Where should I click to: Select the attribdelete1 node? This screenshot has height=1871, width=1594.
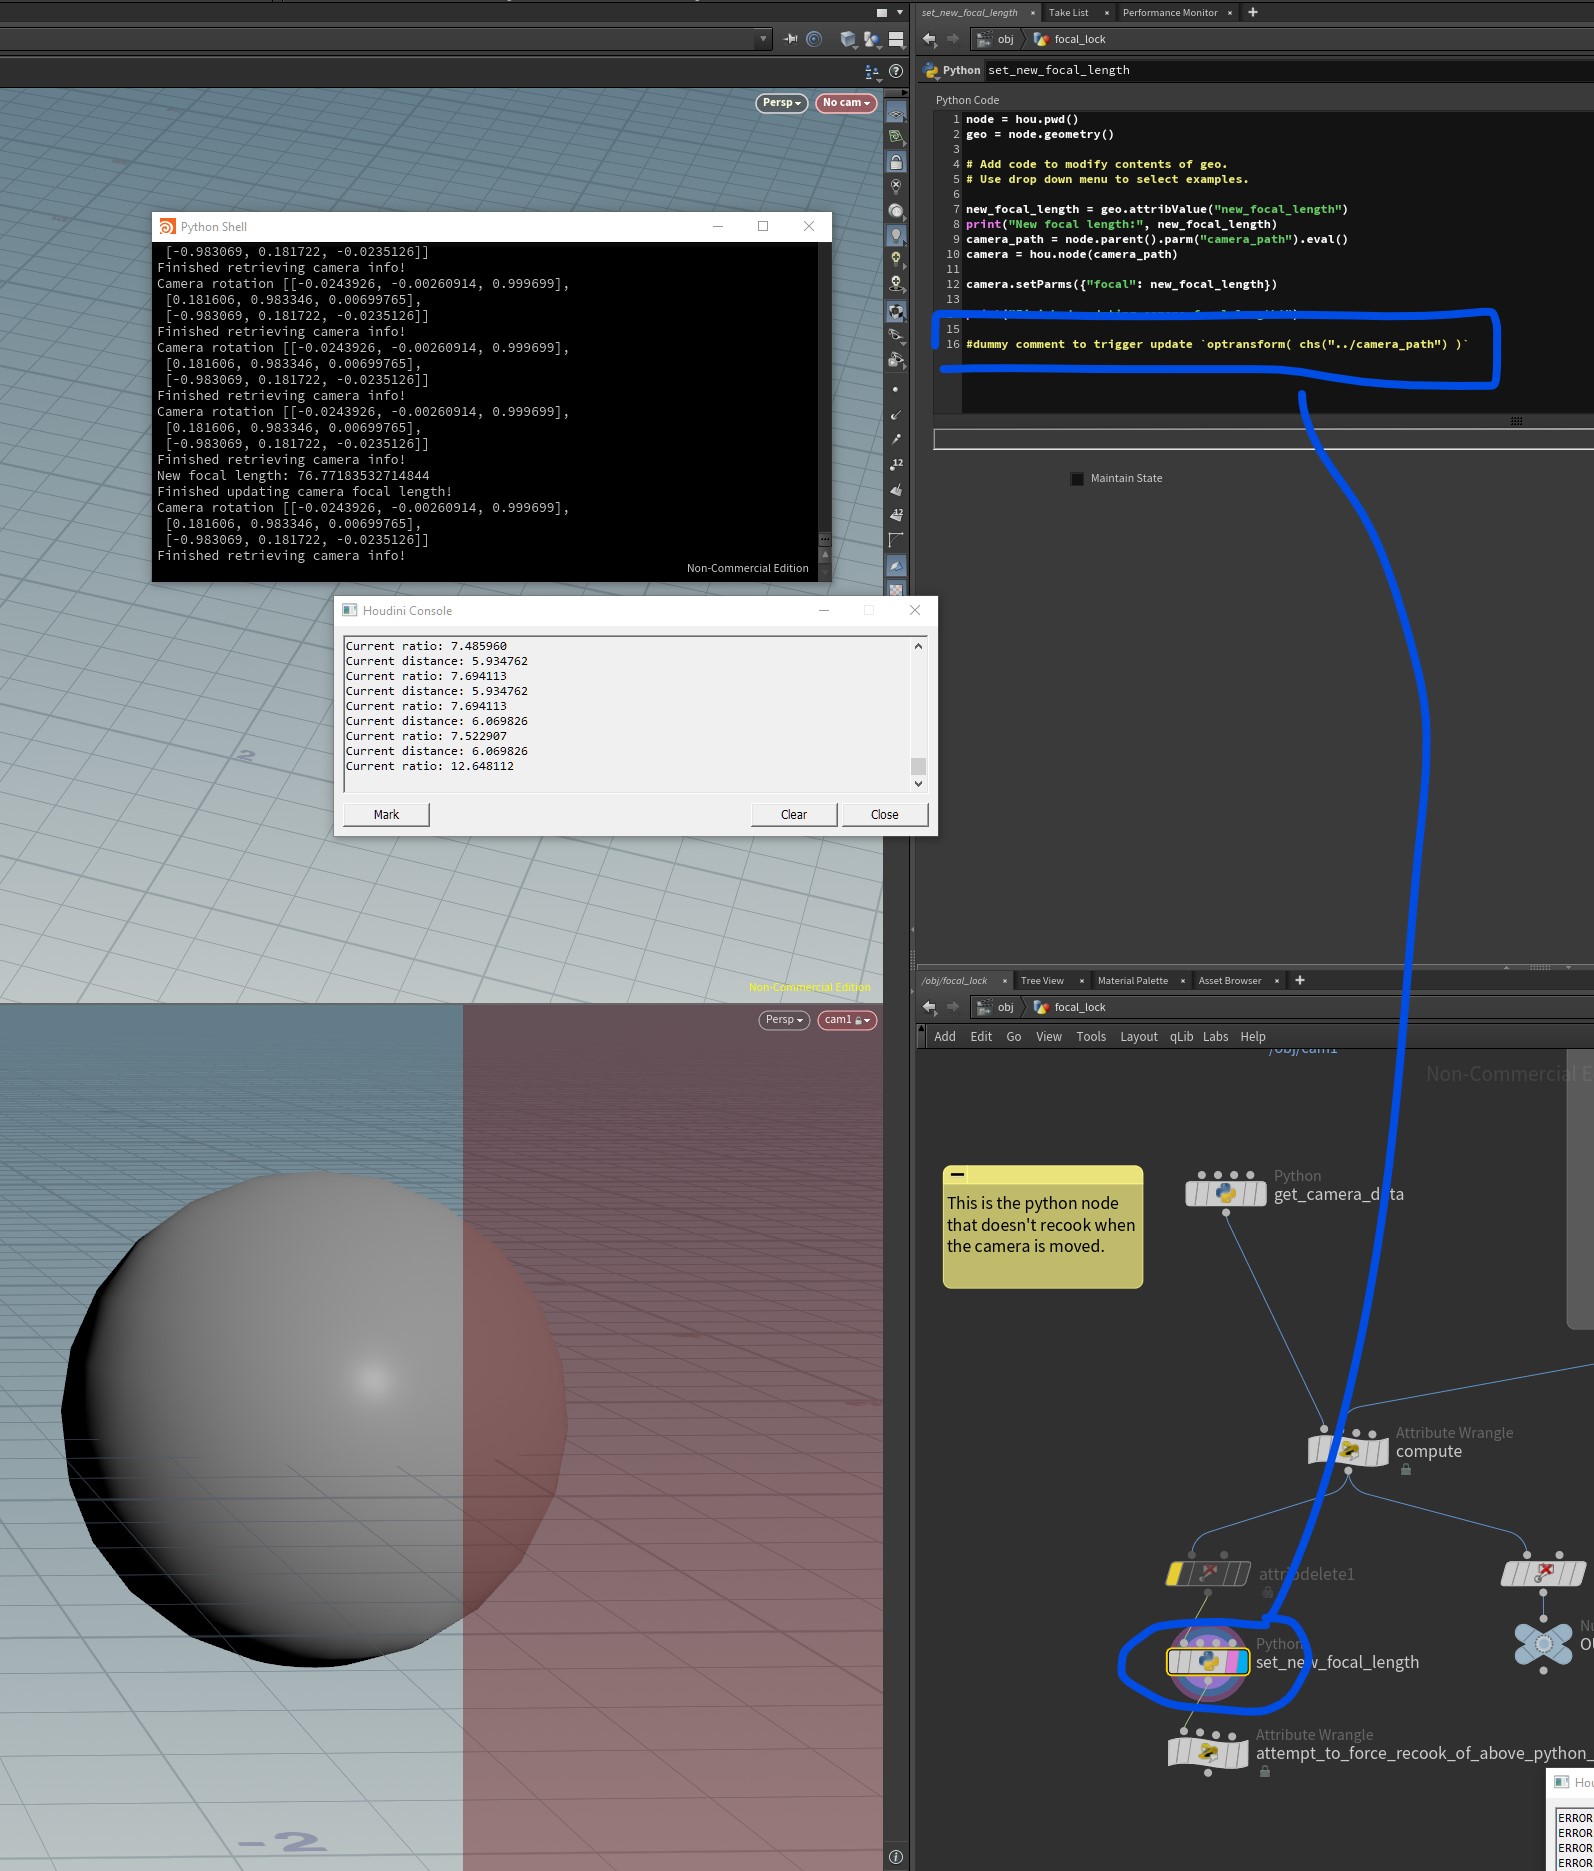click(1208, 1573)
